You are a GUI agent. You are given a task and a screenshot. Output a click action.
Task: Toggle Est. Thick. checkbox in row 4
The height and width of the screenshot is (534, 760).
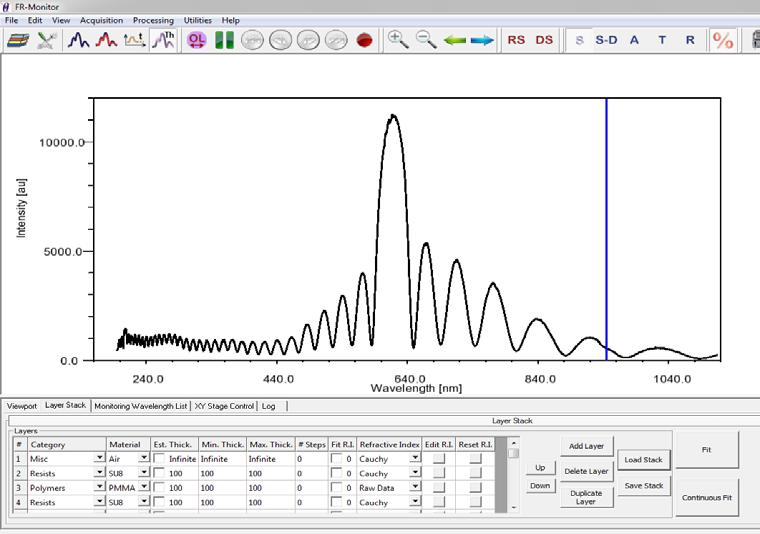point(158,502)
